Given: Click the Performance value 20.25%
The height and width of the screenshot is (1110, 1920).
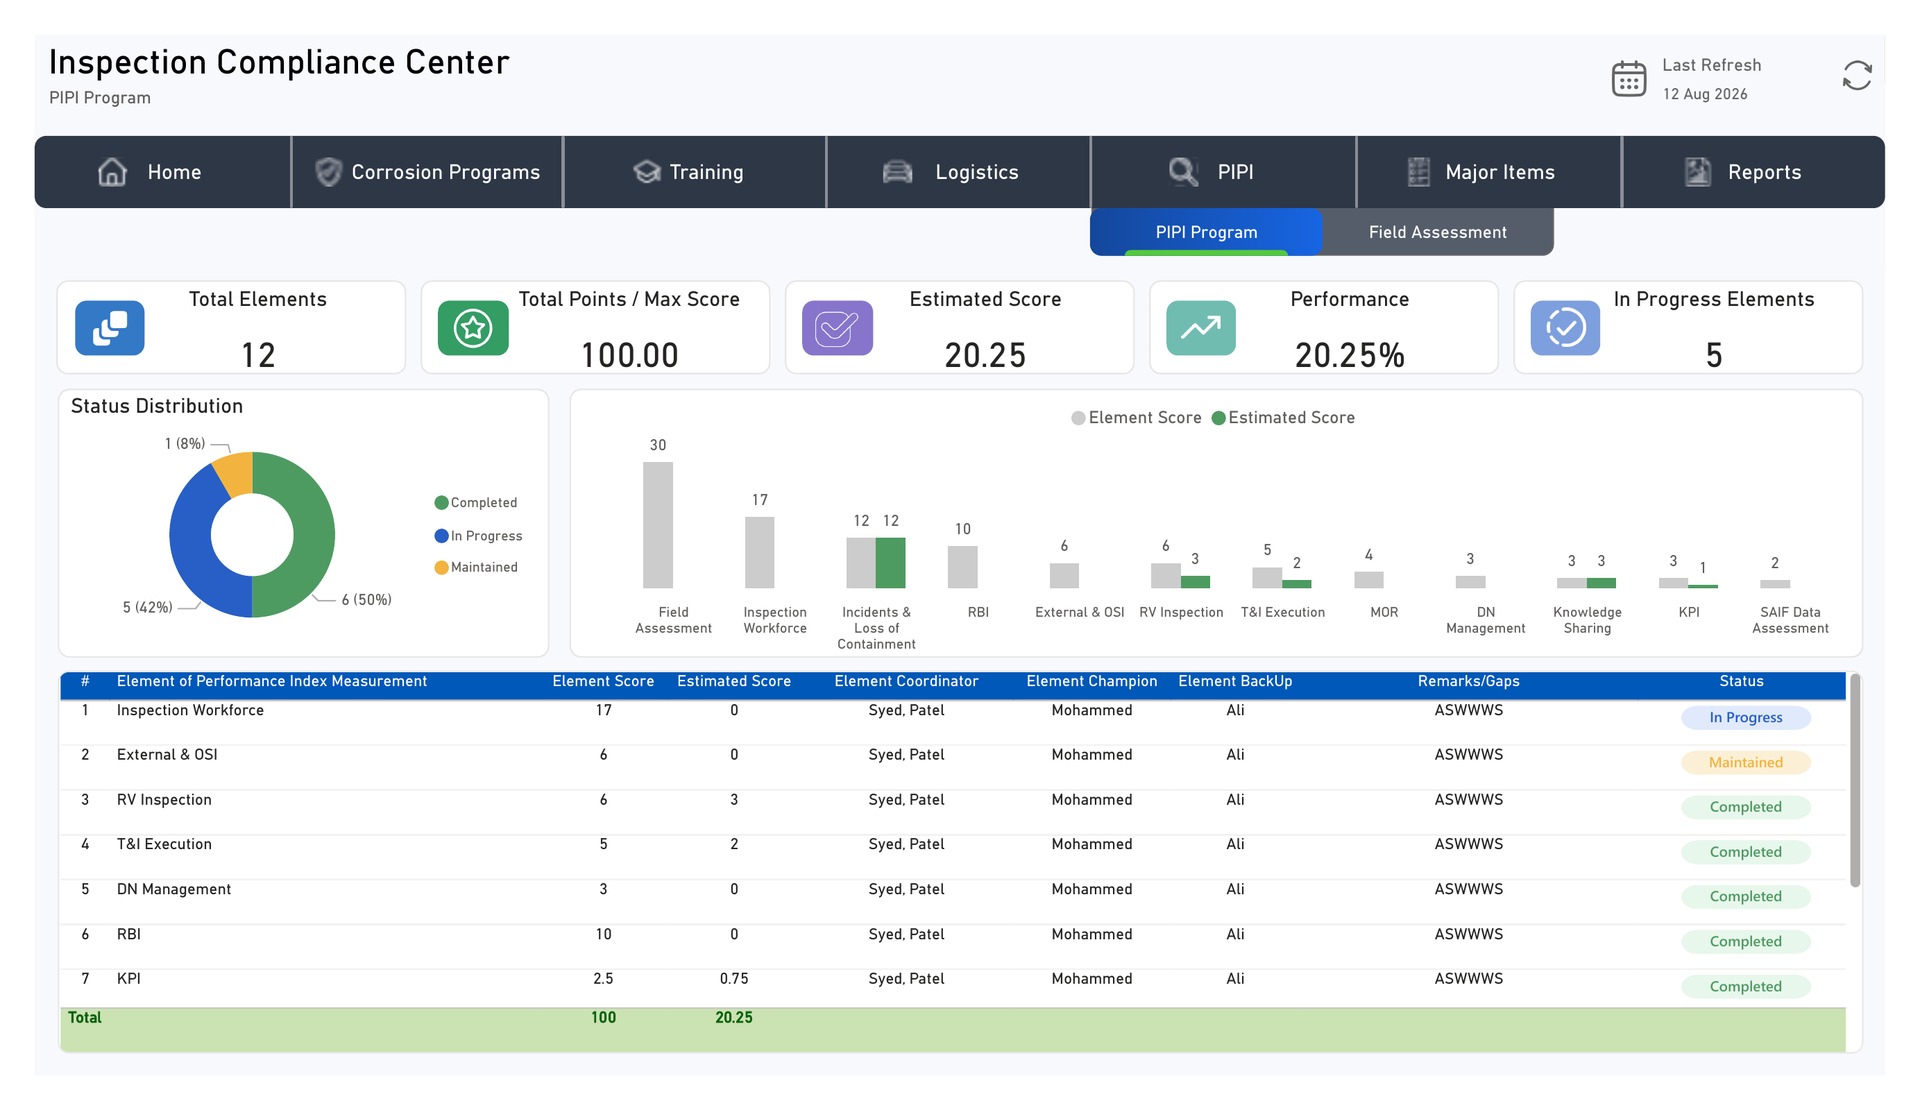Looking at the screenshot, I should click(1349, 355).
